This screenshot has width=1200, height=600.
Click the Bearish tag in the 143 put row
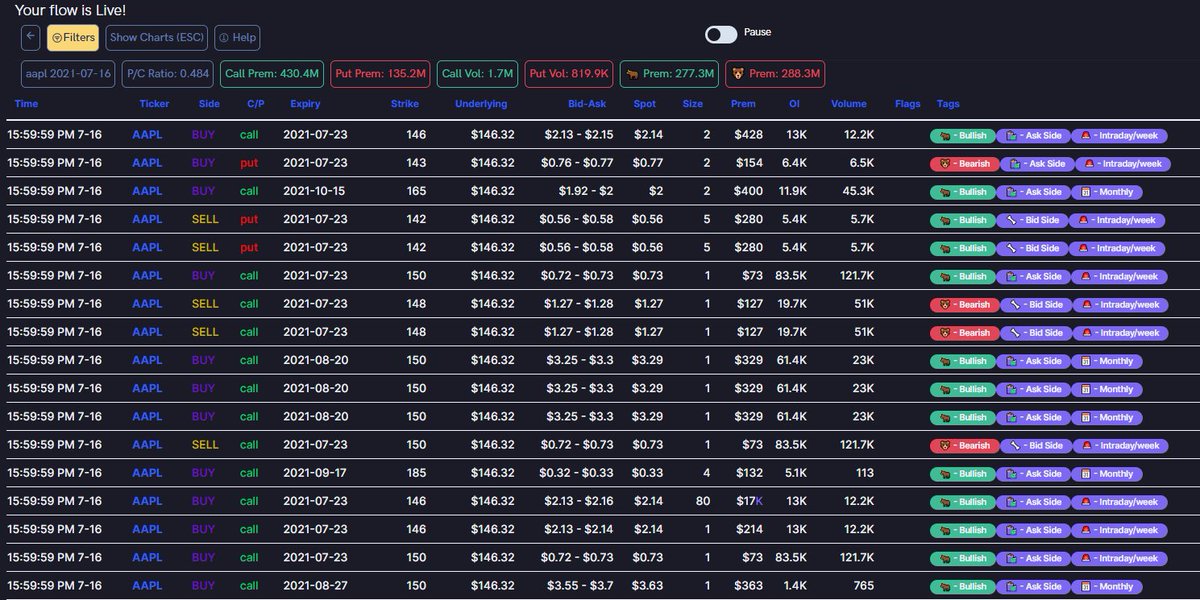[x=964, y=164]
